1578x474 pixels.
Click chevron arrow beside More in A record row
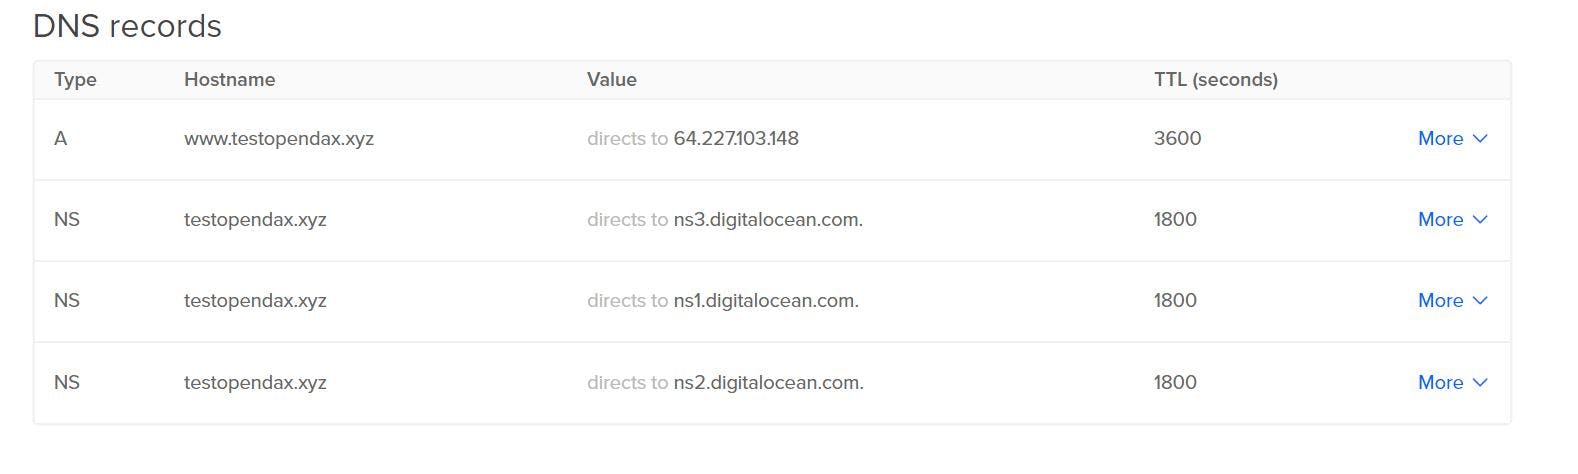[x=1480, y=139]
